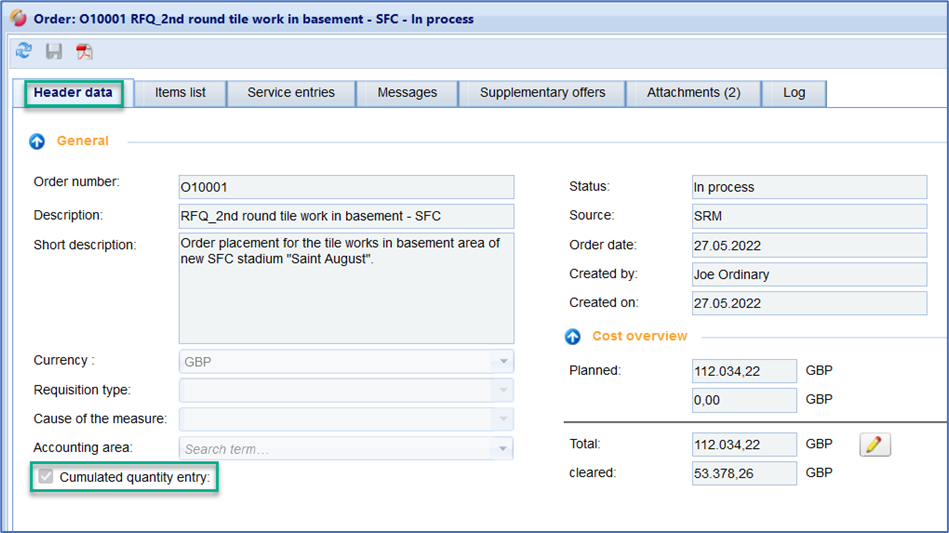Click the Order number field
The height and width of the screenshot is (533, 949).
[345, 187]
